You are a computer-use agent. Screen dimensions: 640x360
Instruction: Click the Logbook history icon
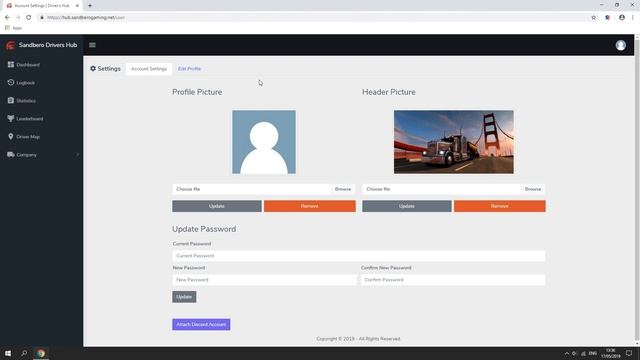pos(11,82)
